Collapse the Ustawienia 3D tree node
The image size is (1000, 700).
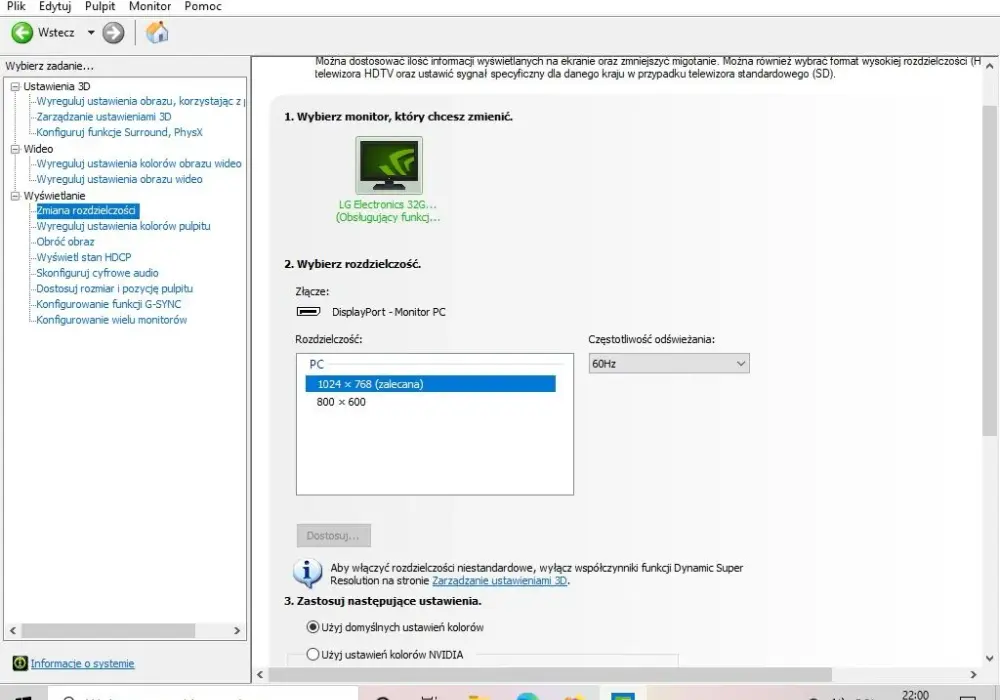15,86
